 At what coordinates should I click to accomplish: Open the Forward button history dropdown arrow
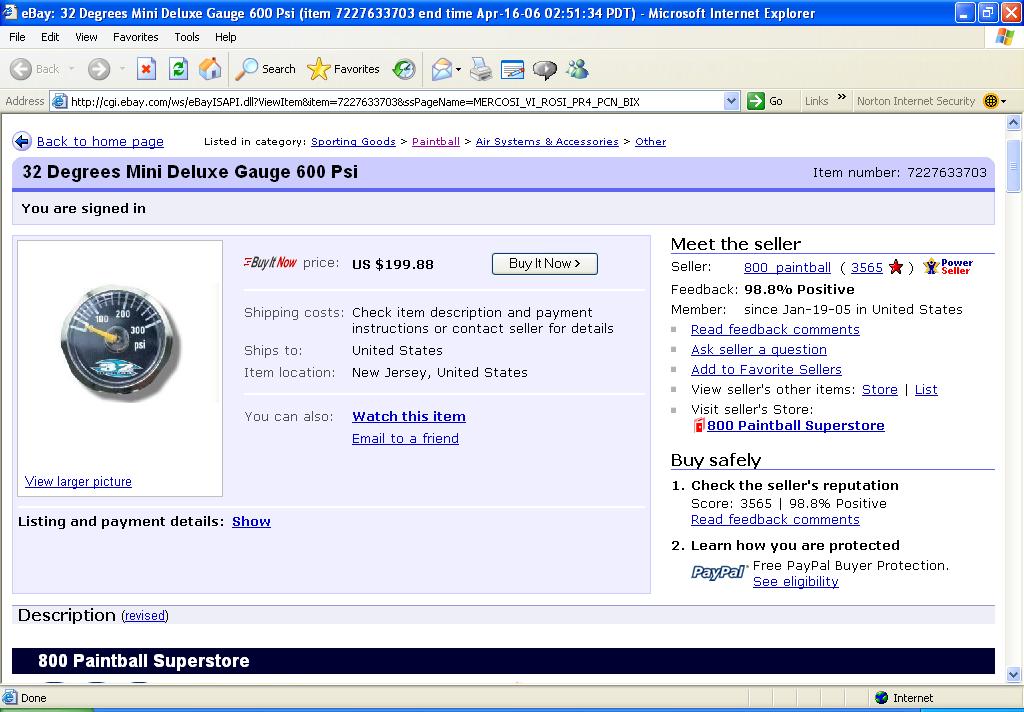[x=122, y=69]
